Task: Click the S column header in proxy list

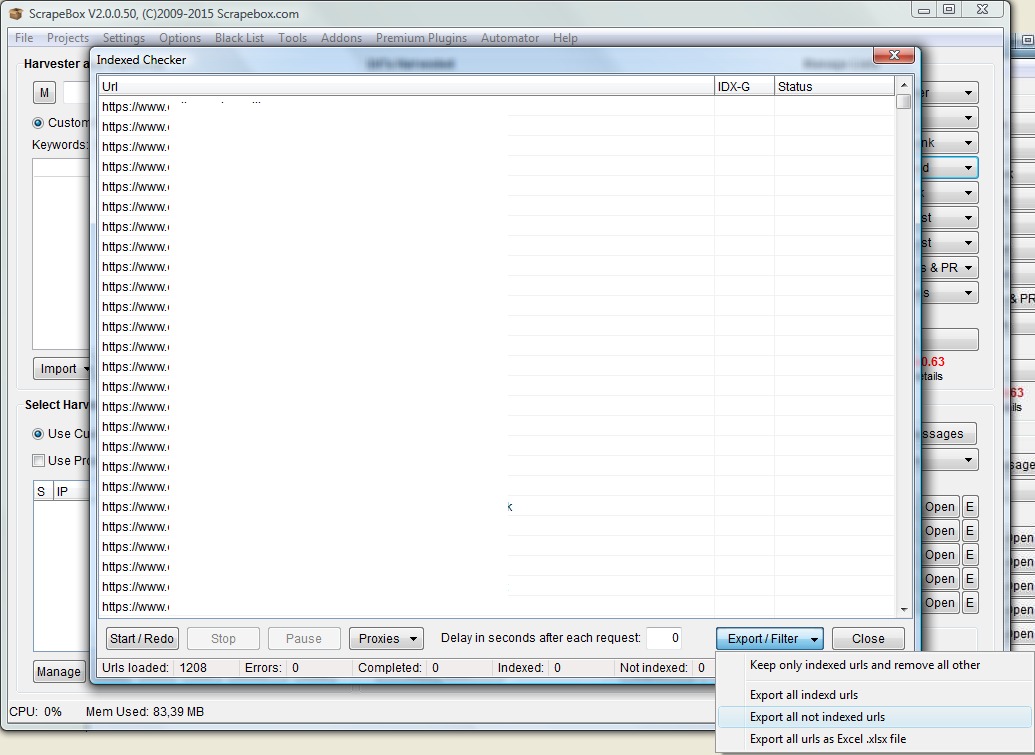Action: tap(43, 491)
